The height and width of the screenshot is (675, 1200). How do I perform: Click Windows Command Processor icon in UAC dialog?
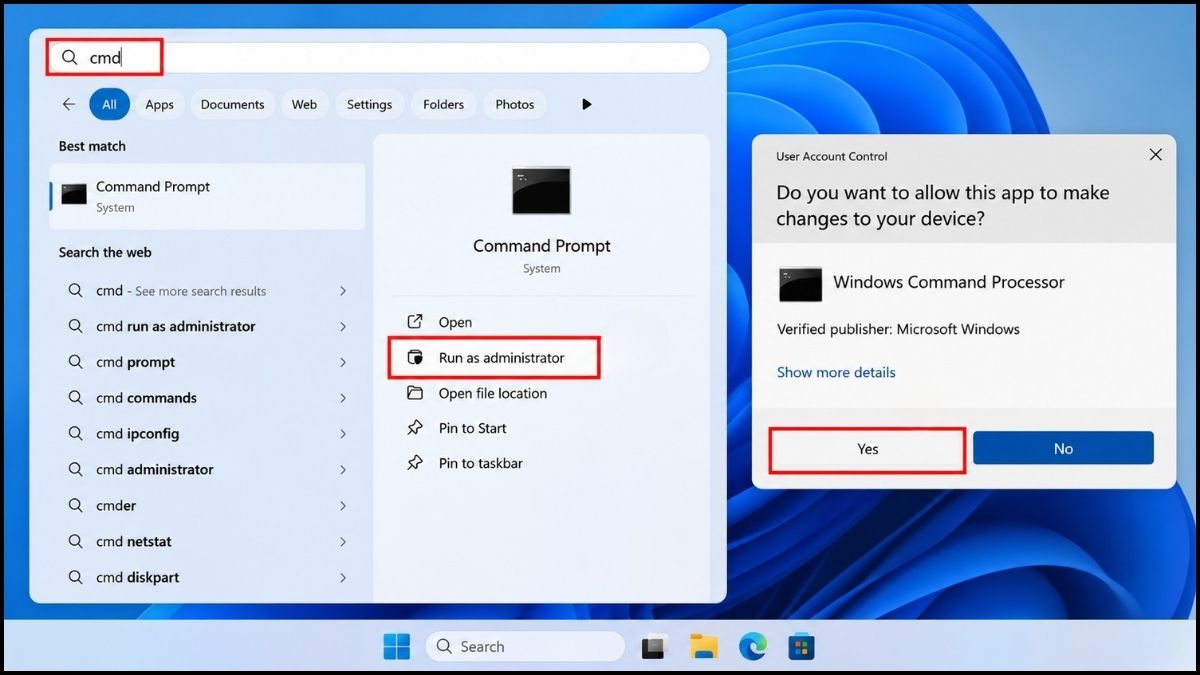pyautogui.click(x=800, y=284)
